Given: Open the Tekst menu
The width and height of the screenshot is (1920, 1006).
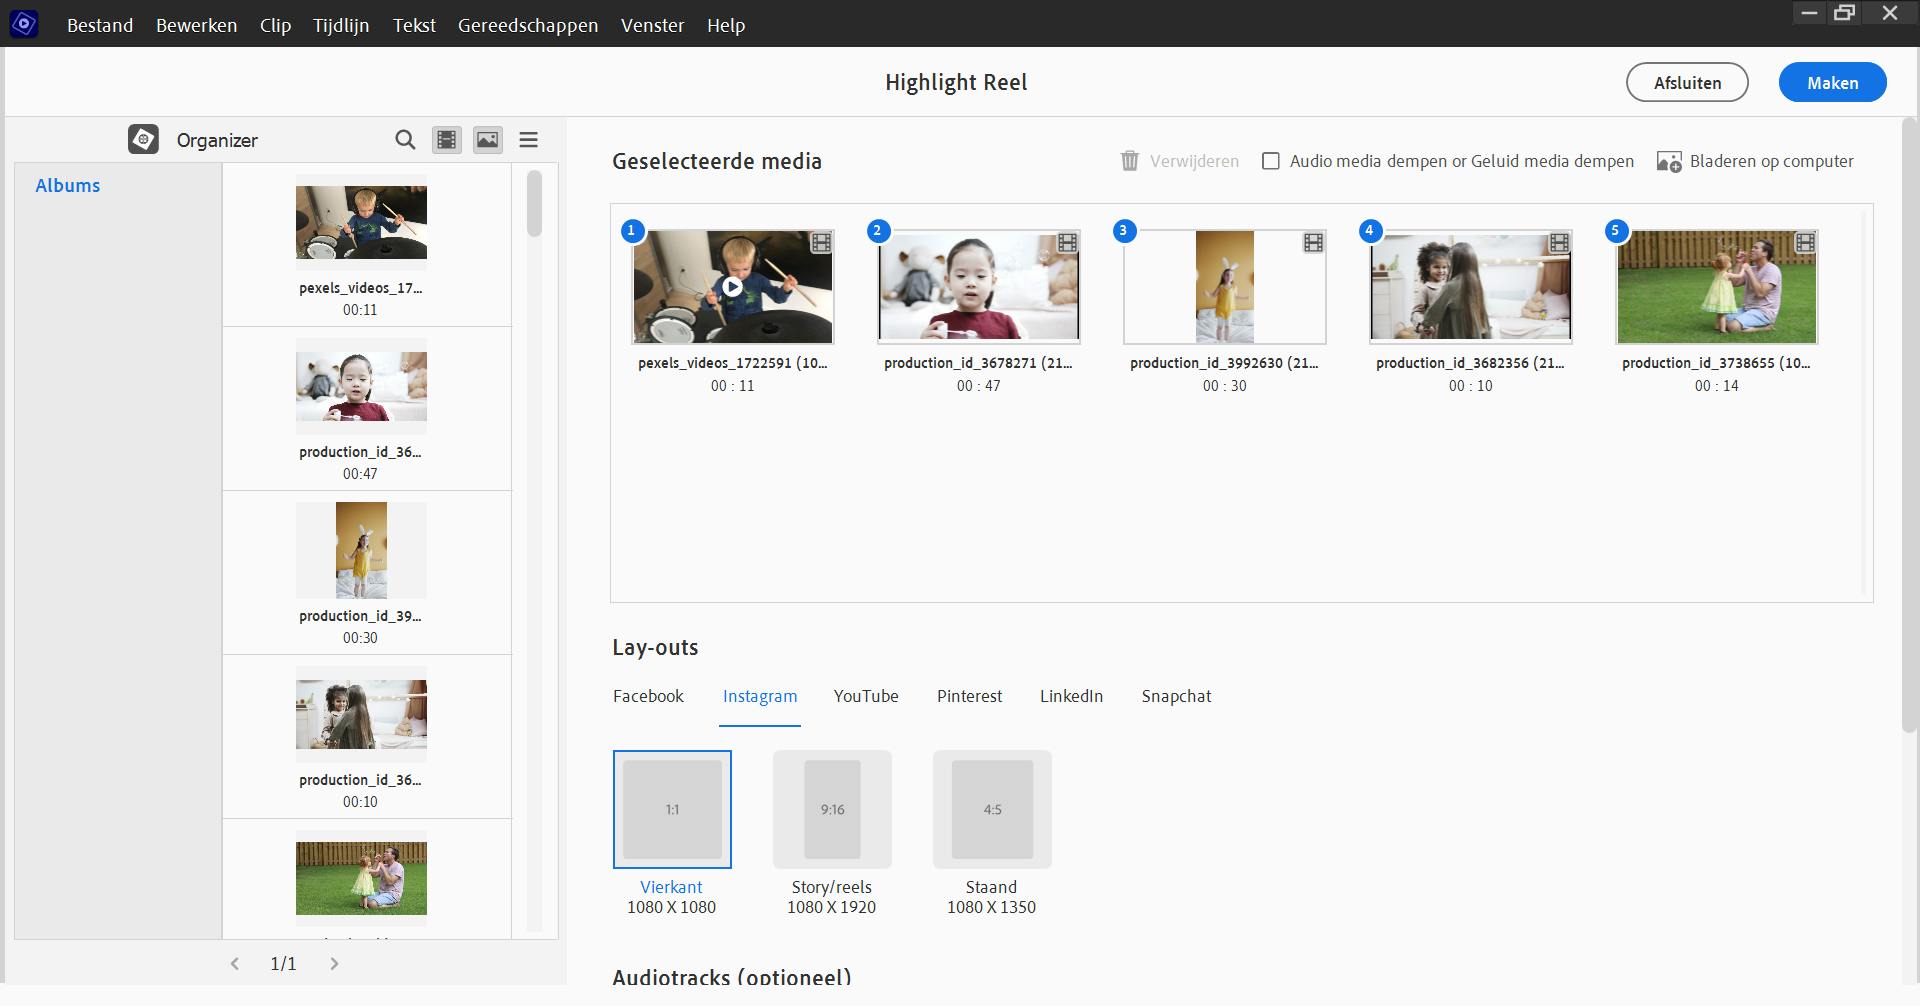Looking at the screenshot, I should point(414,25).
